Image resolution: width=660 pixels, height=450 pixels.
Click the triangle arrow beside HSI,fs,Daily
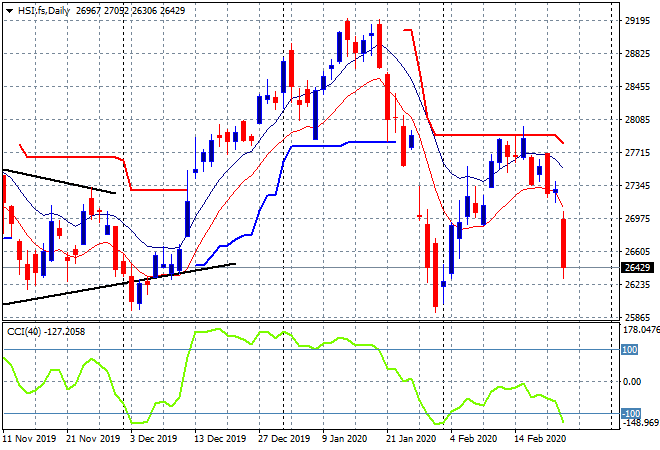click(10, 11)
